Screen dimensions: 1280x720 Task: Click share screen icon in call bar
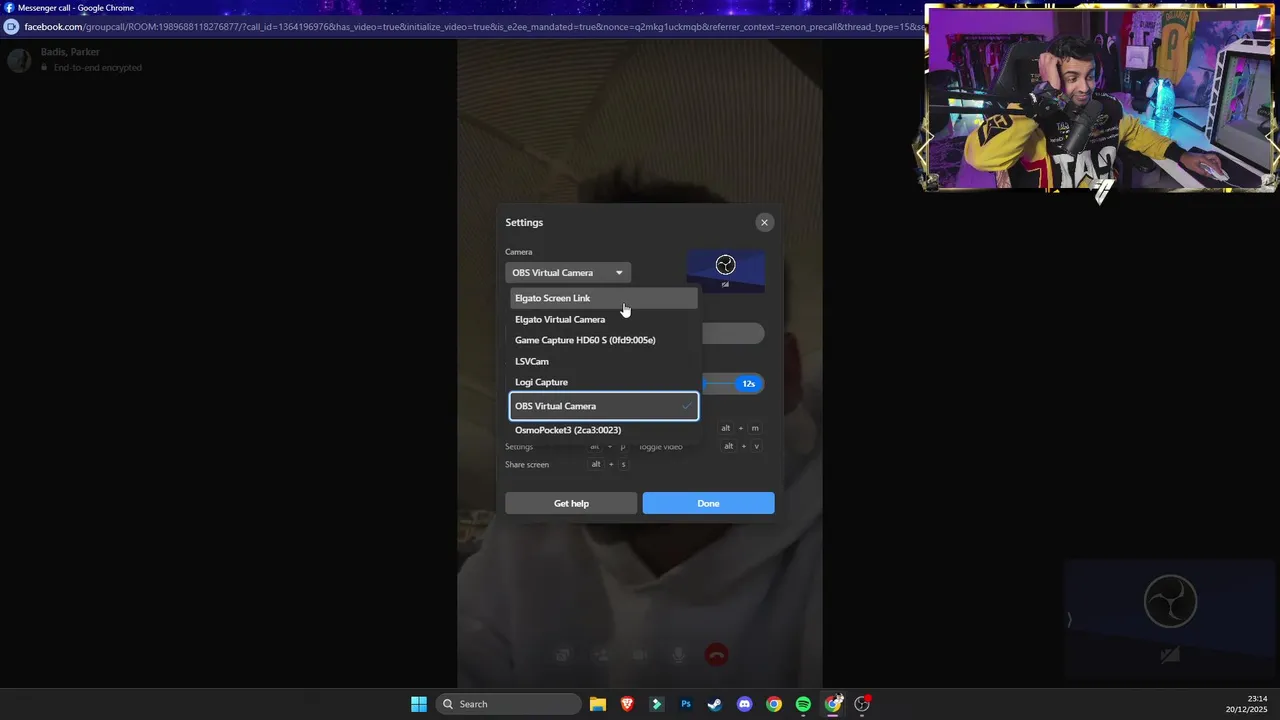tap(563, 655)
